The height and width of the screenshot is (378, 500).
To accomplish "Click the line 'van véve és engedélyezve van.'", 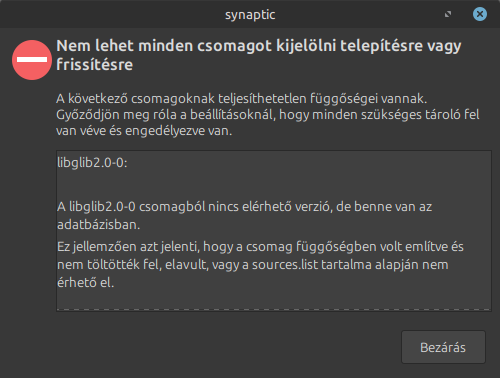I will coord(144,131).
